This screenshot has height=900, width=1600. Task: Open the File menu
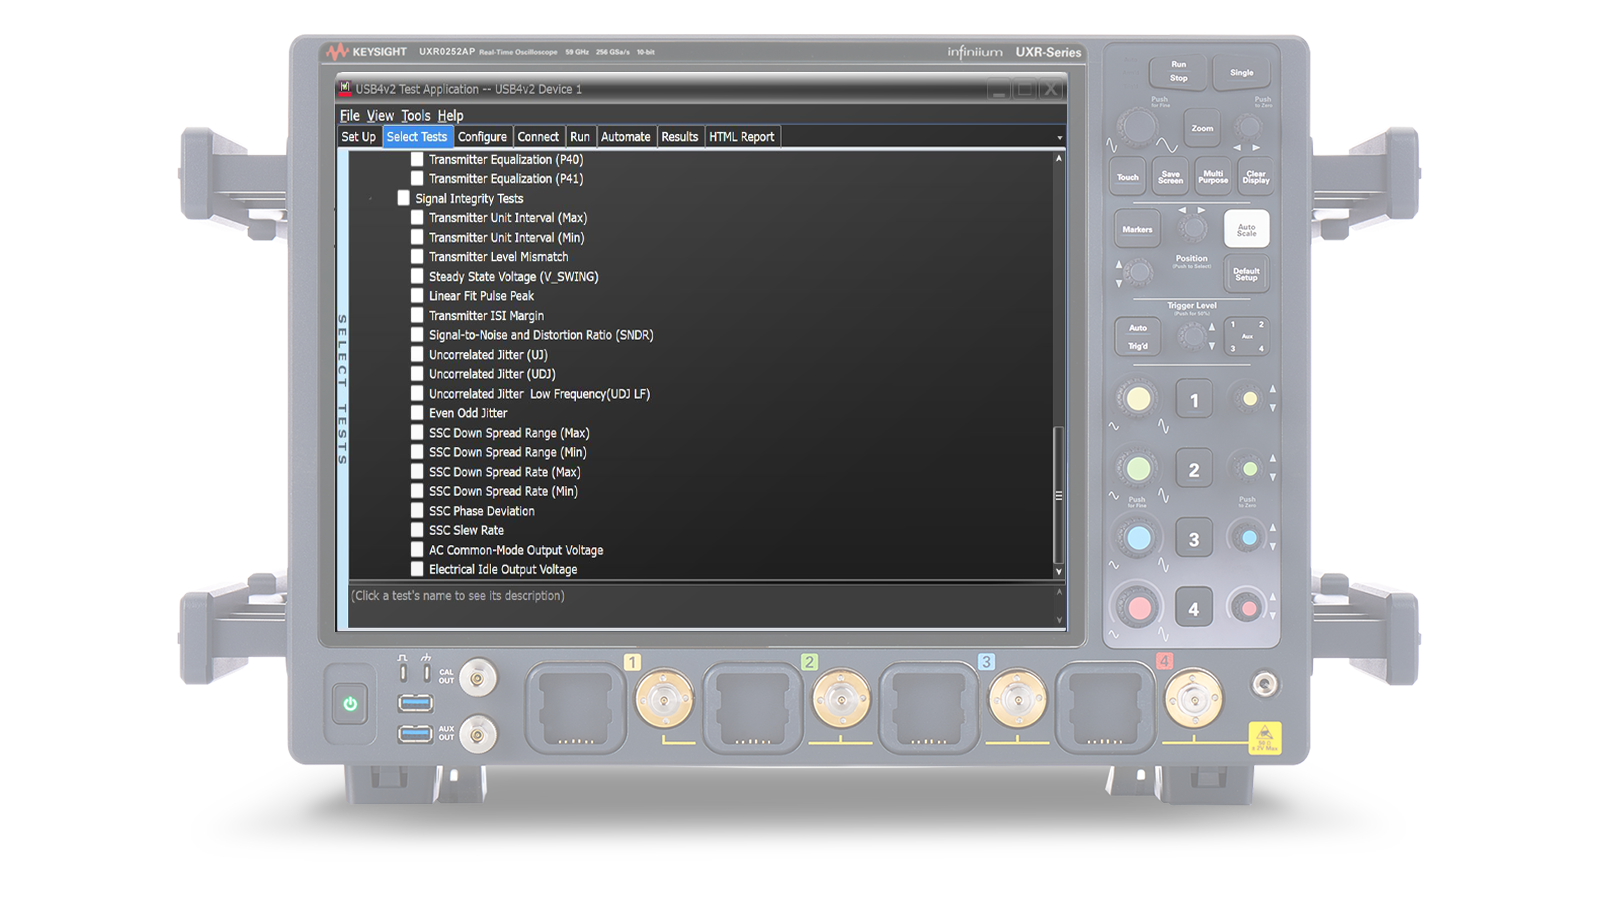(350, 115)
